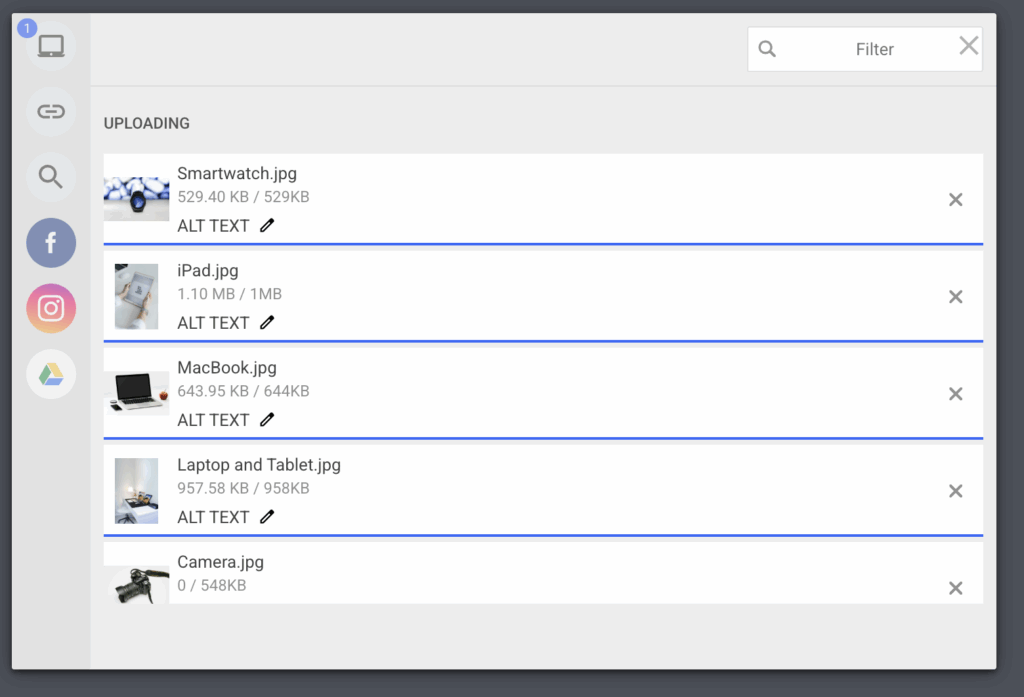This screenshot has width=1024, height=697.
Task: Choose Facebook as upload source
Action: coord(51,243)
